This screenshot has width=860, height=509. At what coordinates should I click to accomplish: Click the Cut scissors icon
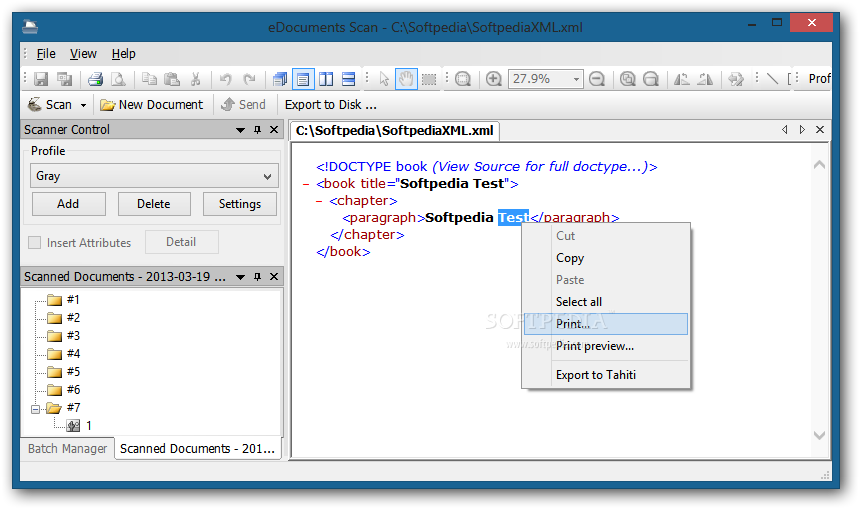point(195,79)
